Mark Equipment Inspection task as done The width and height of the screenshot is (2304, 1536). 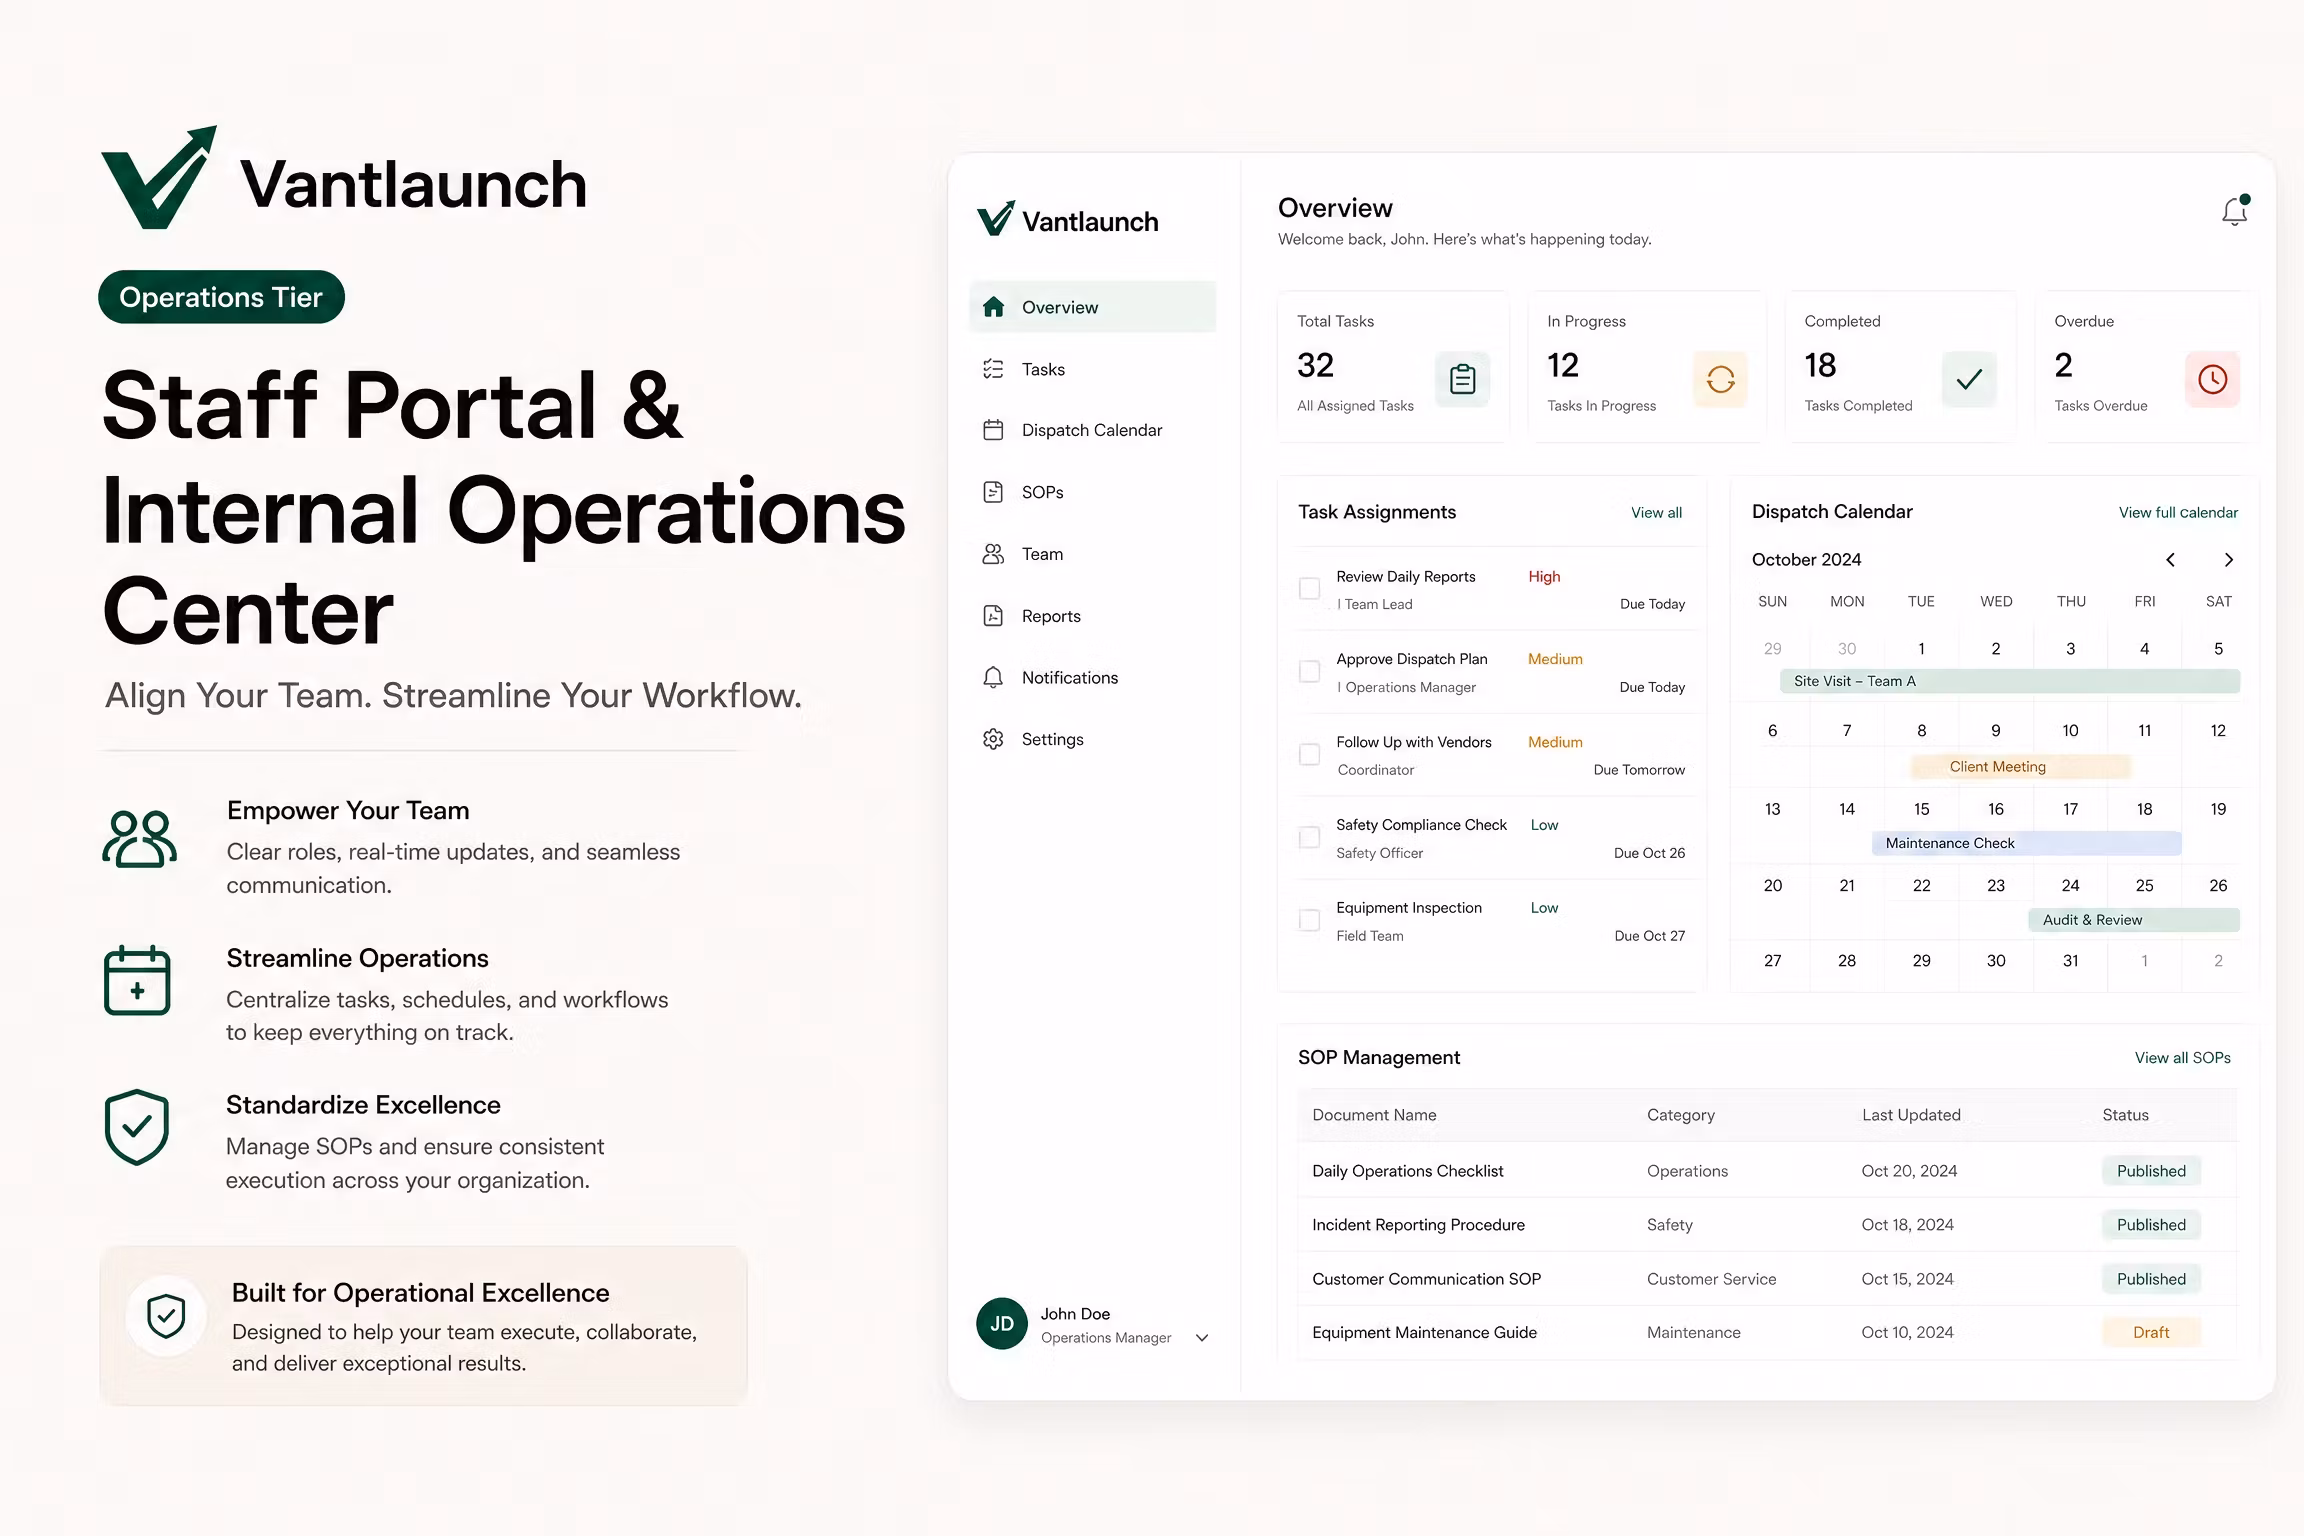coord(1309,920)
